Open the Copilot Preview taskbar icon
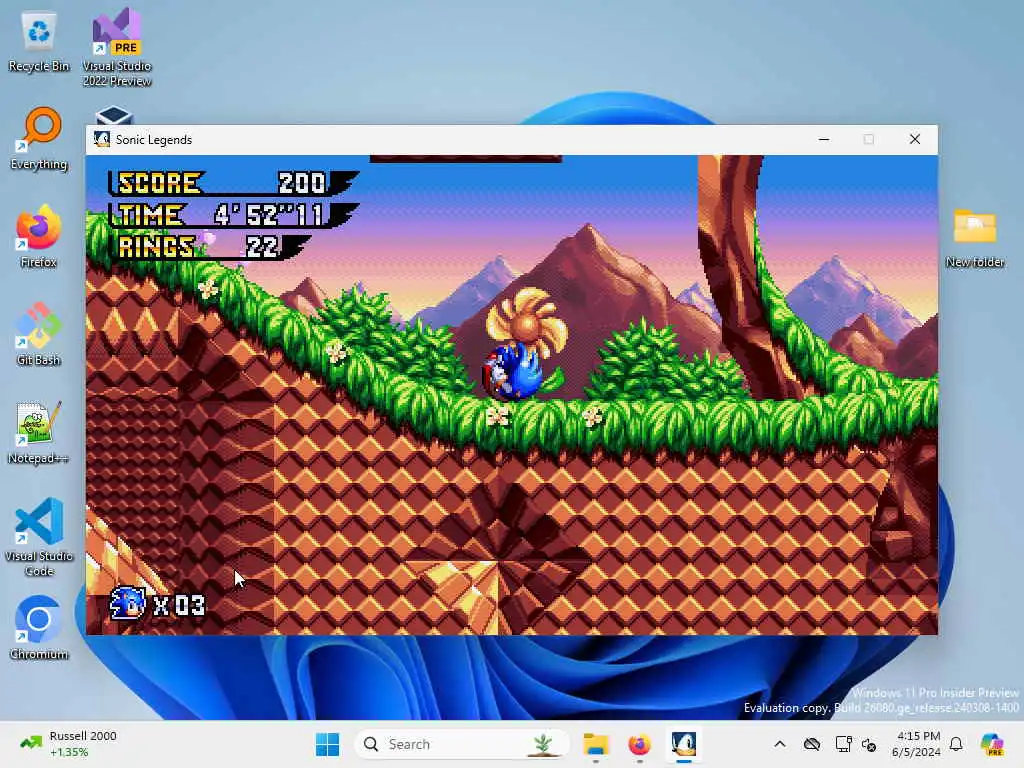 click(x=991, y=744)
